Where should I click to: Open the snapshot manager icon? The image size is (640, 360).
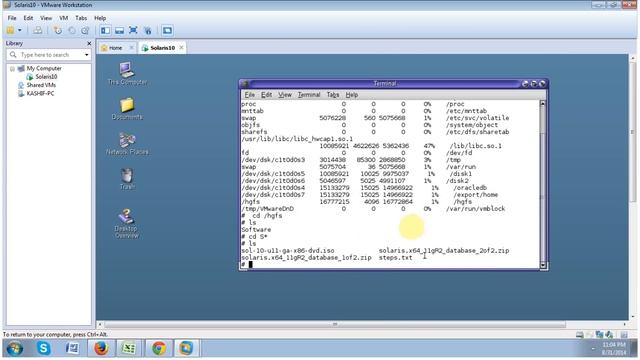[85, 30]
